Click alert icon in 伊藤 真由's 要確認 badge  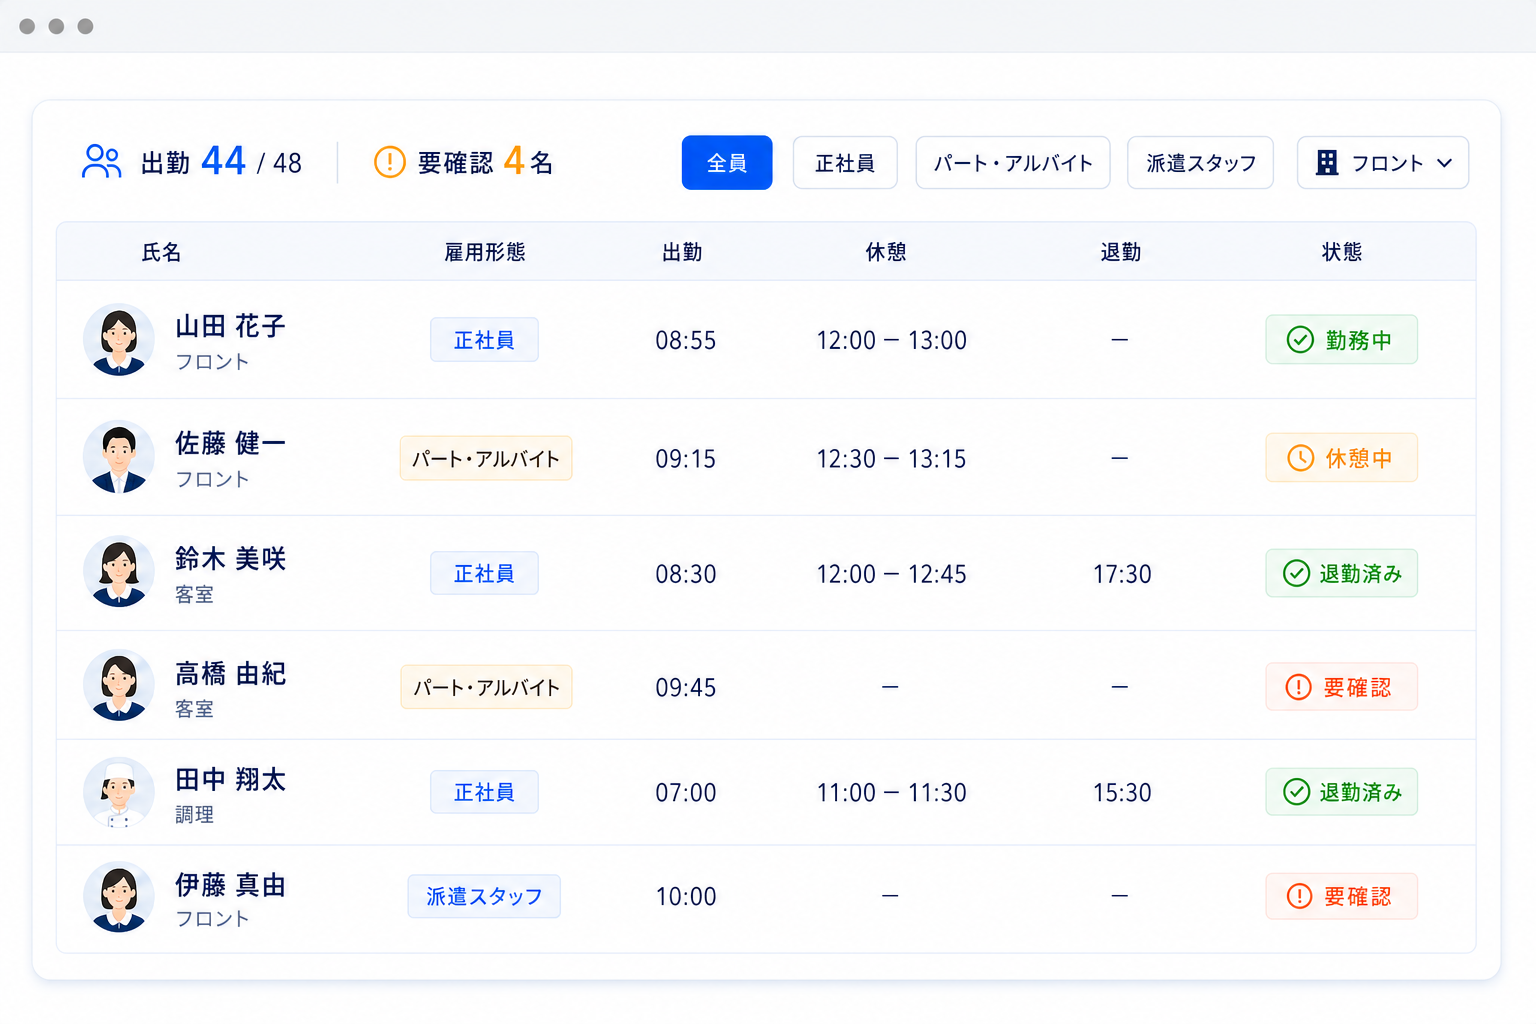coord(1299,896)
